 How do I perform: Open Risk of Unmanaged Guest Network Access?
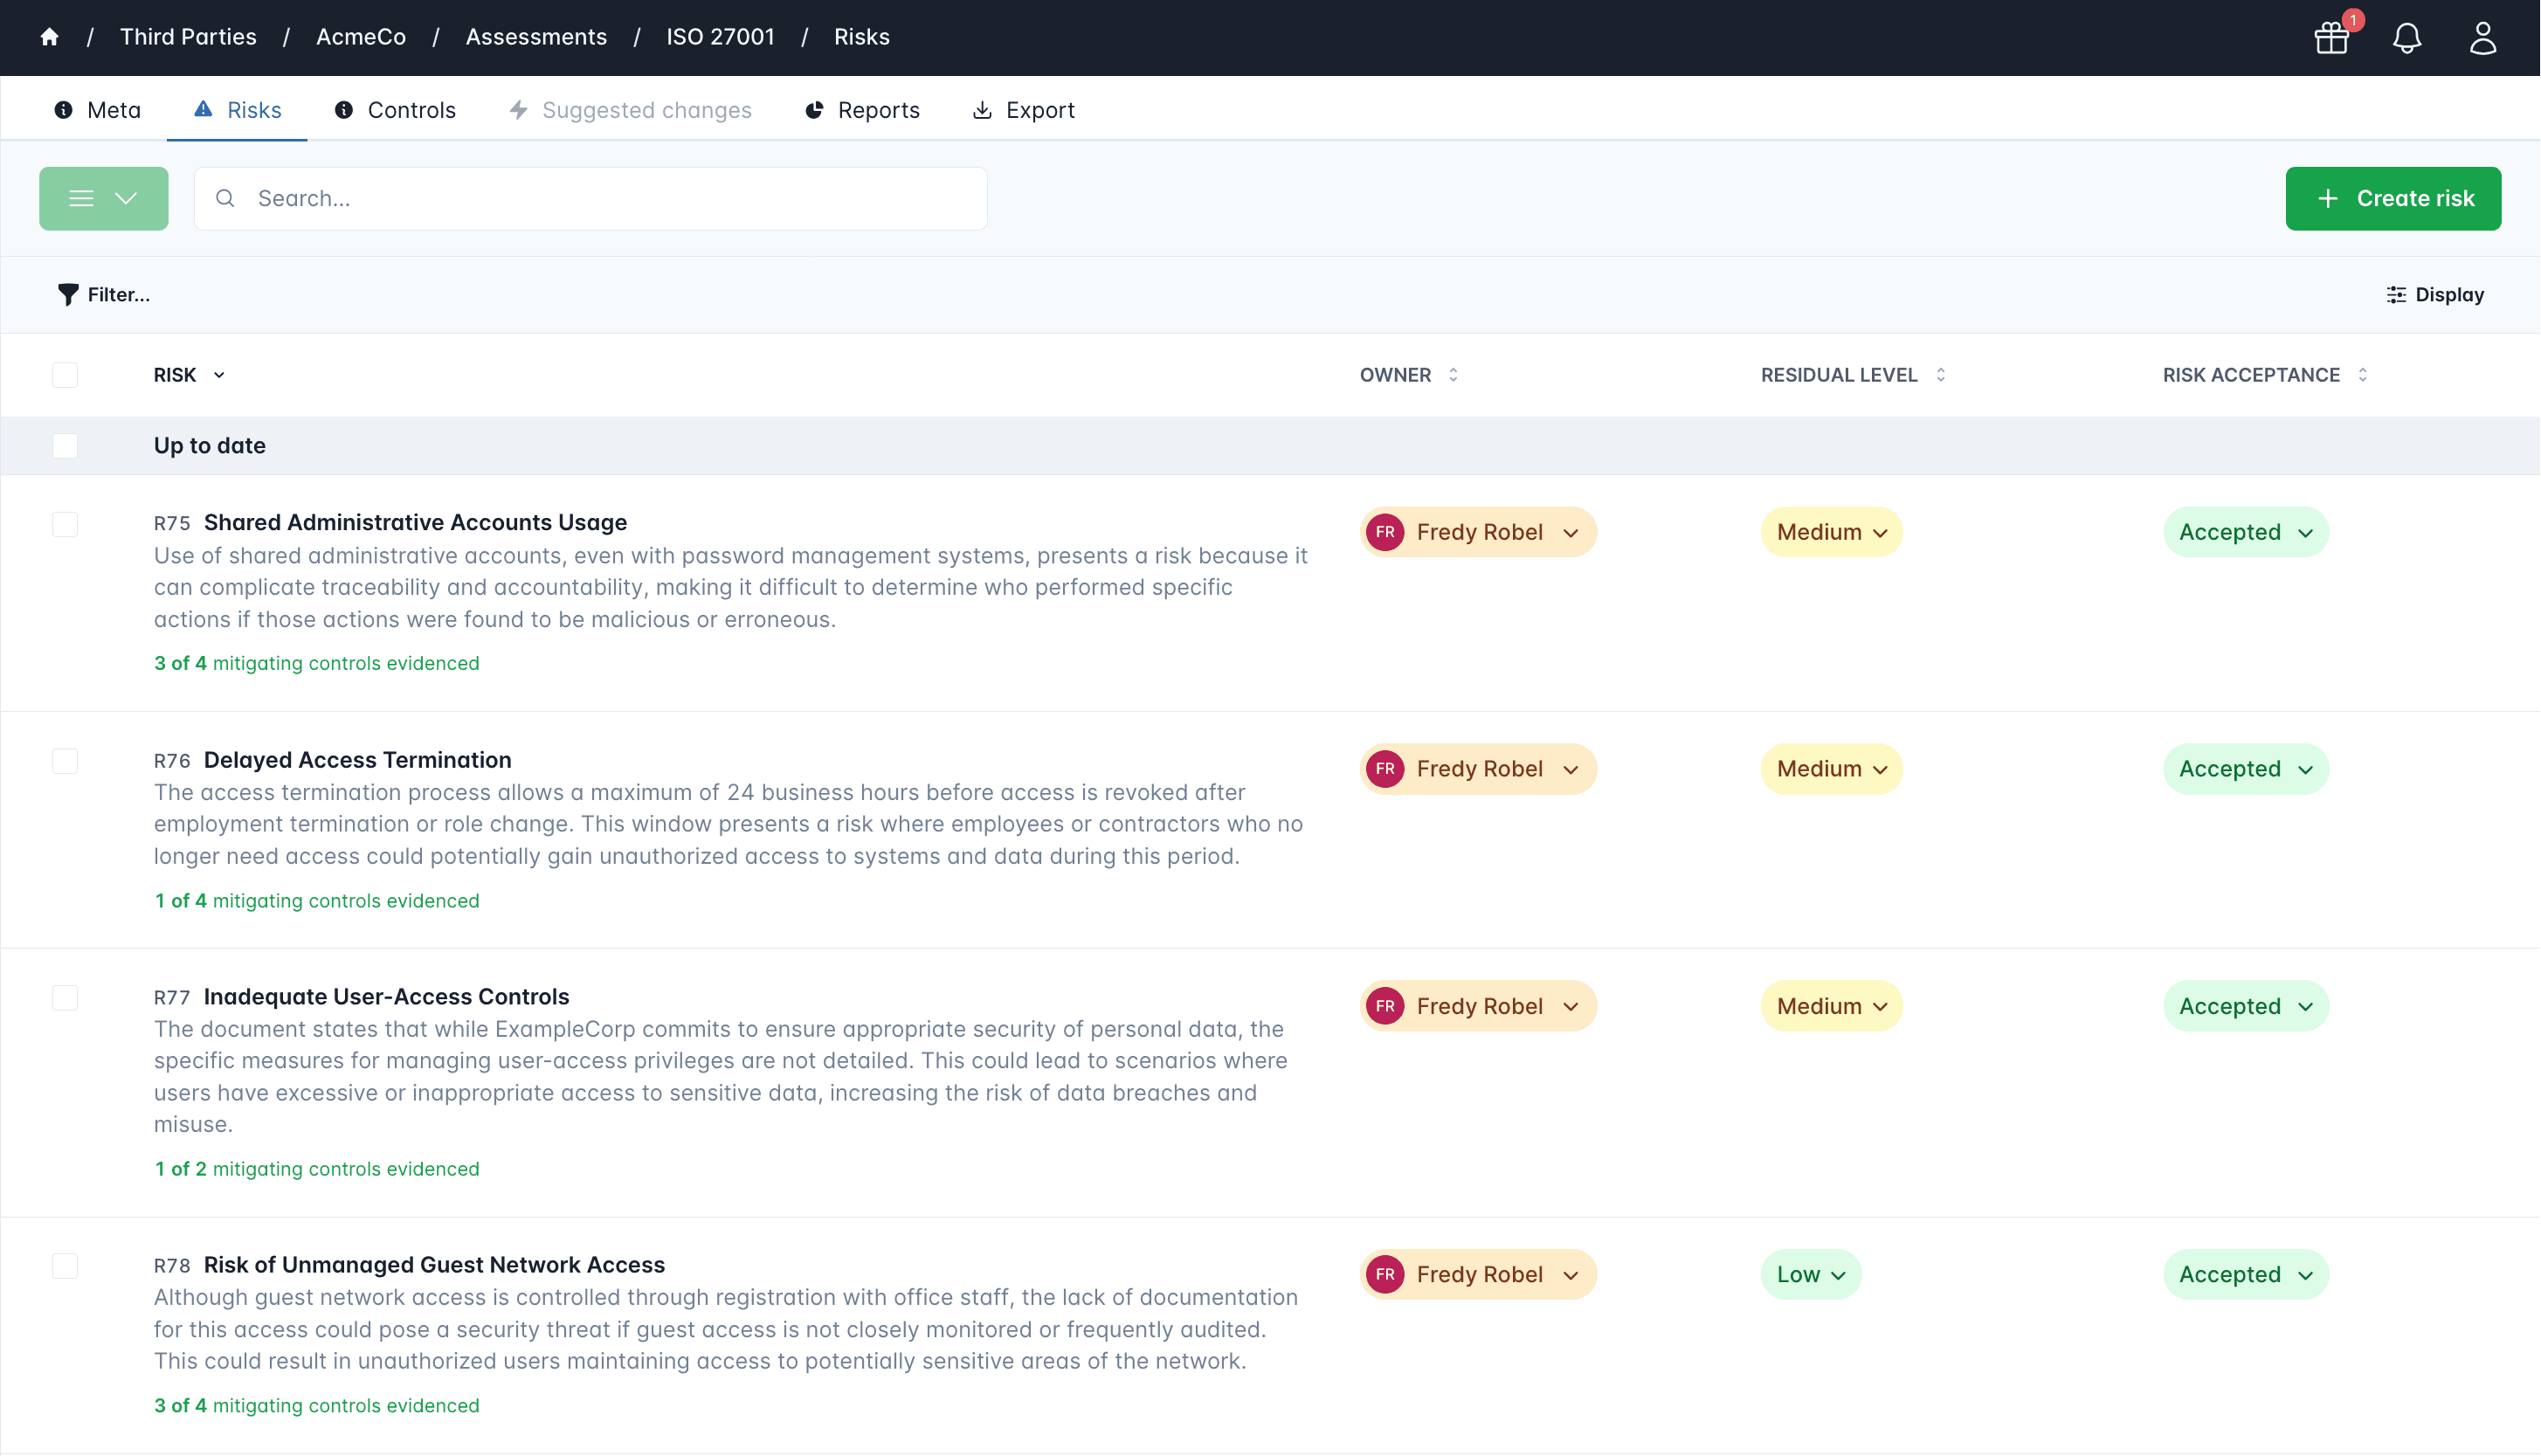[434, 1265]
